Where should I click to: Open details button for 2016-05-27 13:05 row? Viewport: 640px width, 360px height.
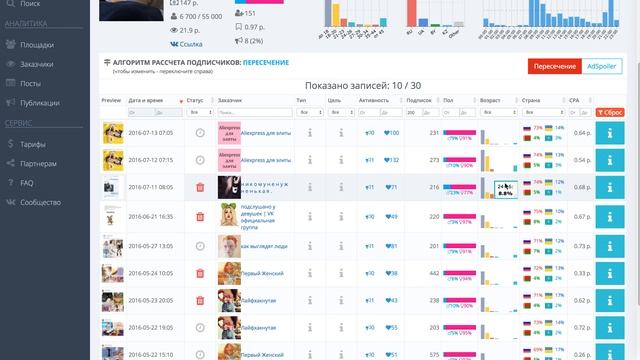coord(610,246)
